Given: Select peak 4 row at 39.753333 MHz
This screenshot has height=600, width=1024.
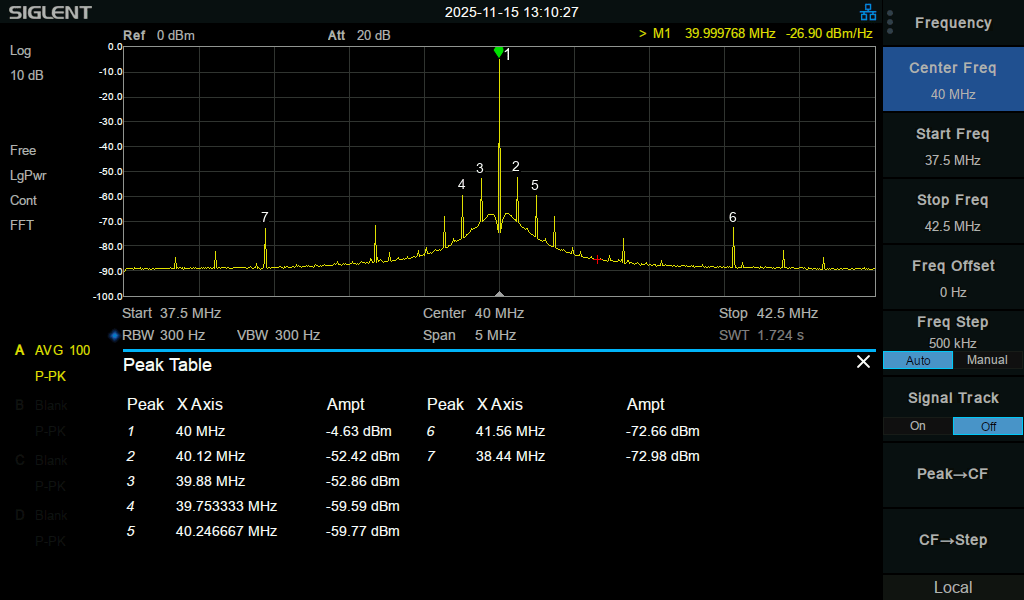Looking at the screenshot, I should 263,506.
